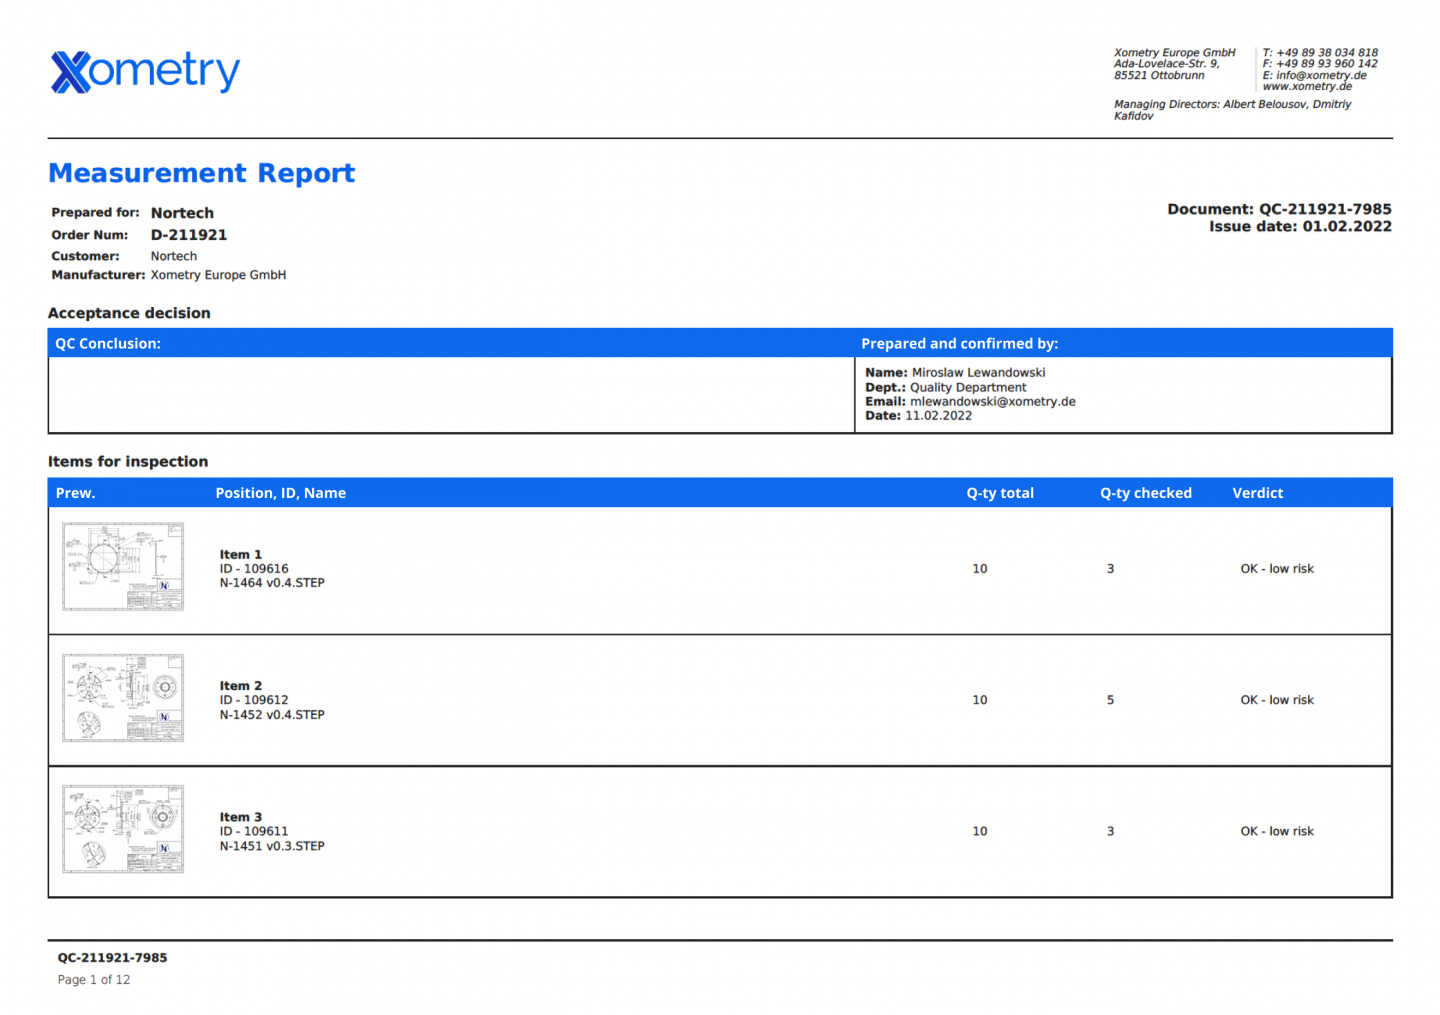The image size is (1440, 1015).
Task: Select the Prepared for Nortech value
Action: tap(182, 213)
